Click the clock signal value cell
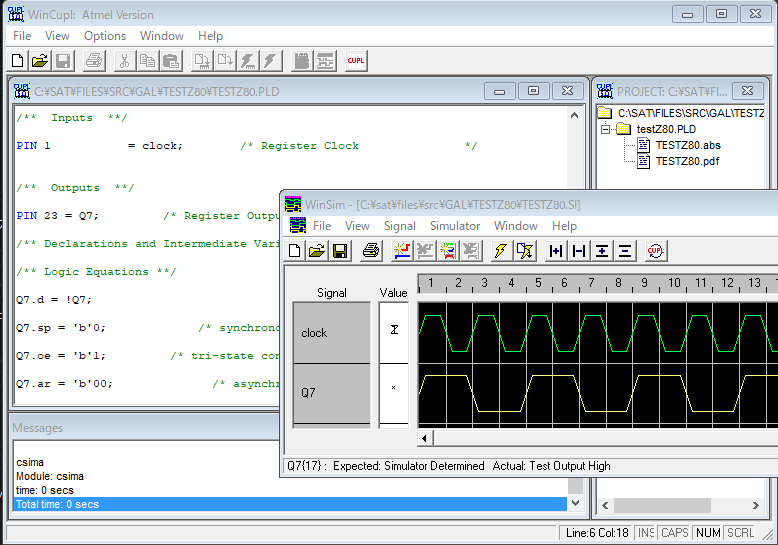778x545 pixels. point(394,333)
